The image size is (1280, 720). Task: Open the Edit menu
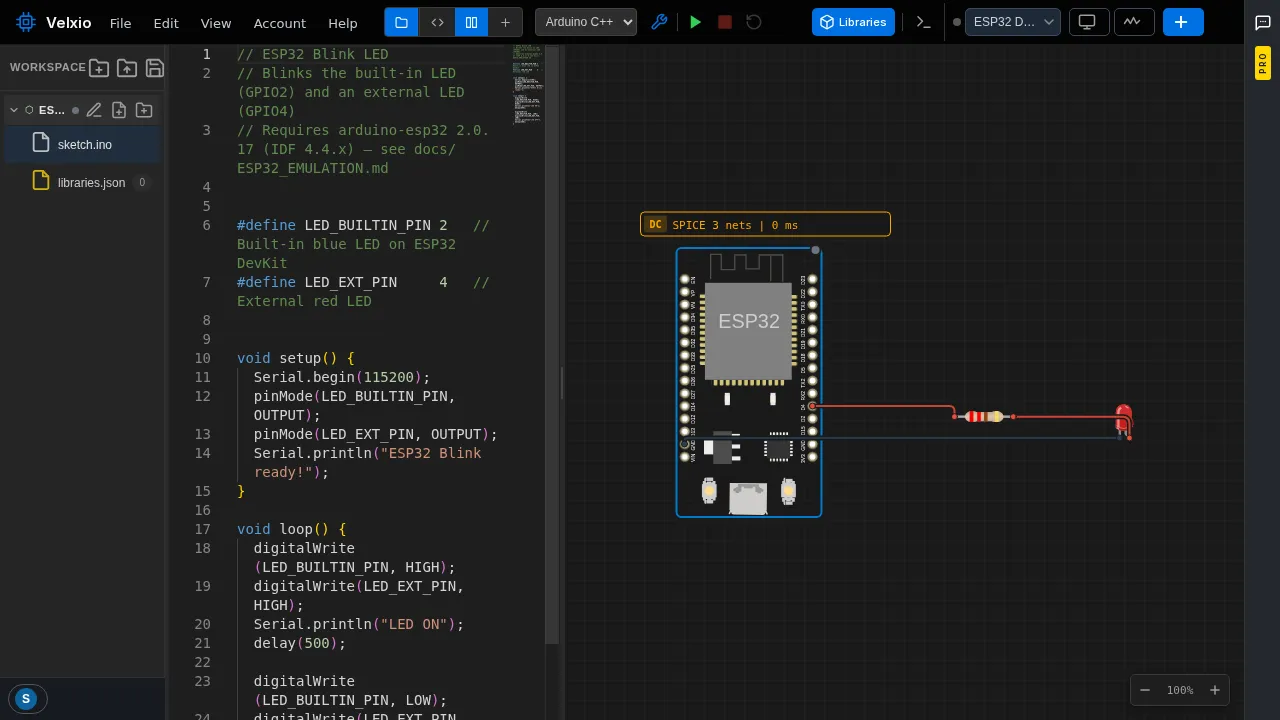(x=166, y=23)
